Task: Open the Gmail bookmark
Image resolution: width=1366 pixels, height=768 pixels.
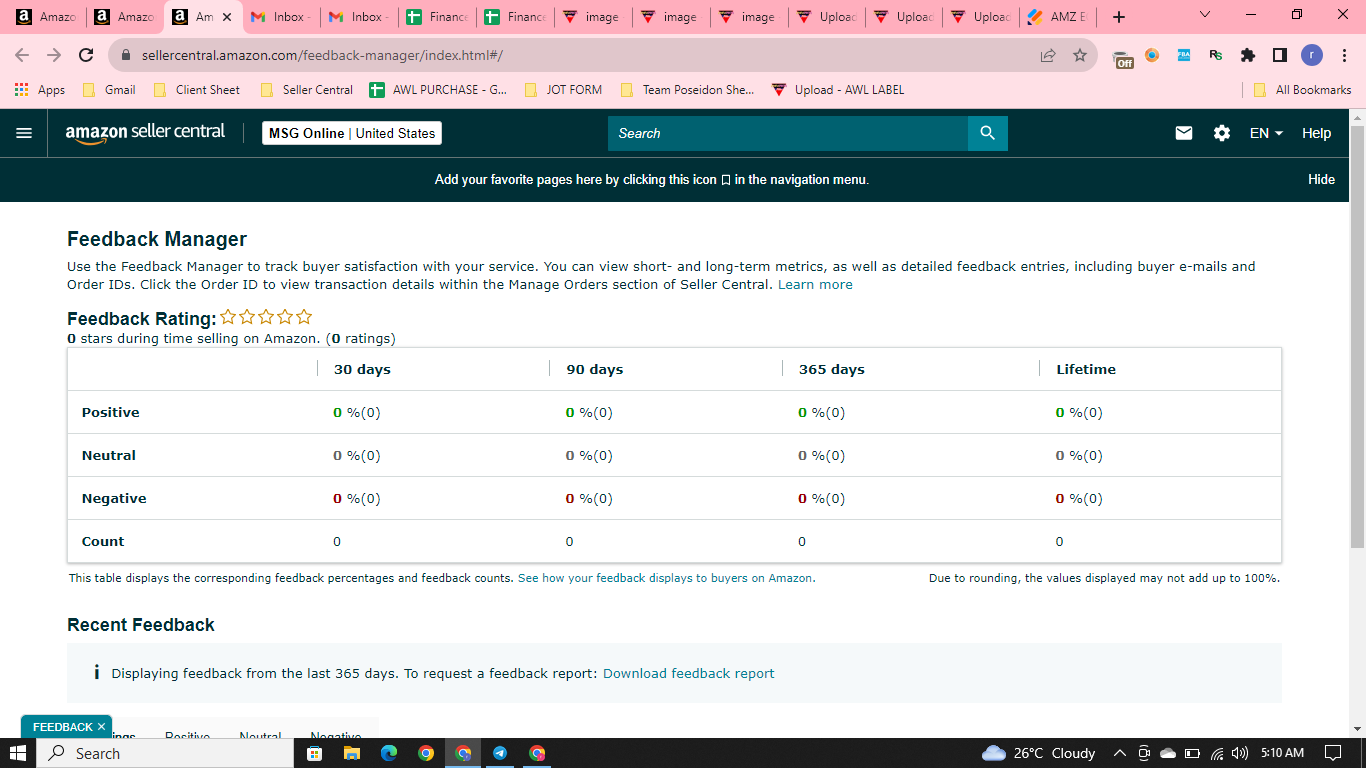Action: [109, 90]
